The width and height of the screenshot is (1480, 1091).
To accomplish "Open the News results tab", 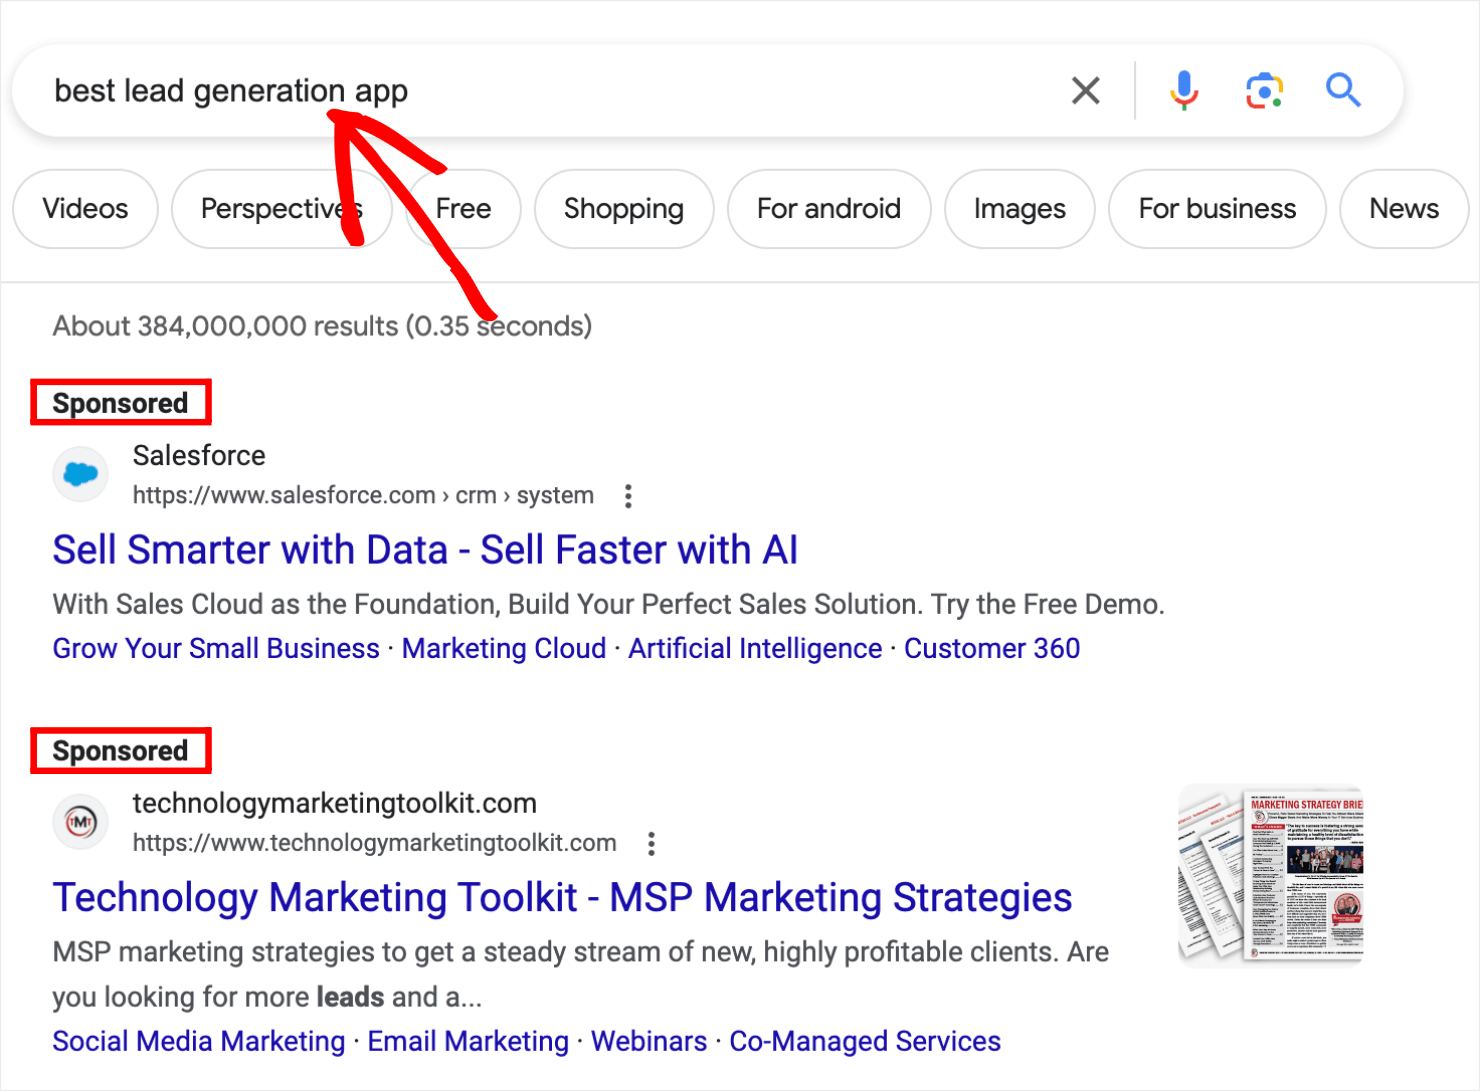I will click(x=1404, y=209).
